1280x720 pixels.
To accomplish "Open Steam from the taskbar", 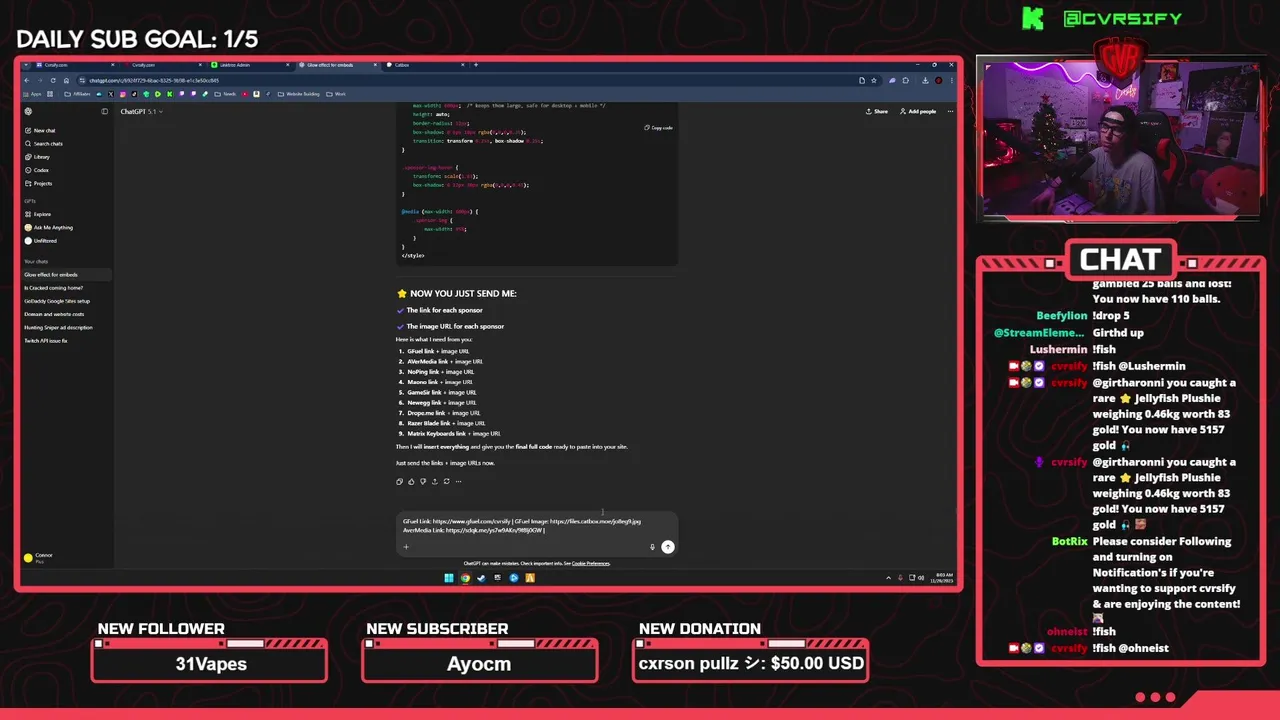I will click(481, 578).
